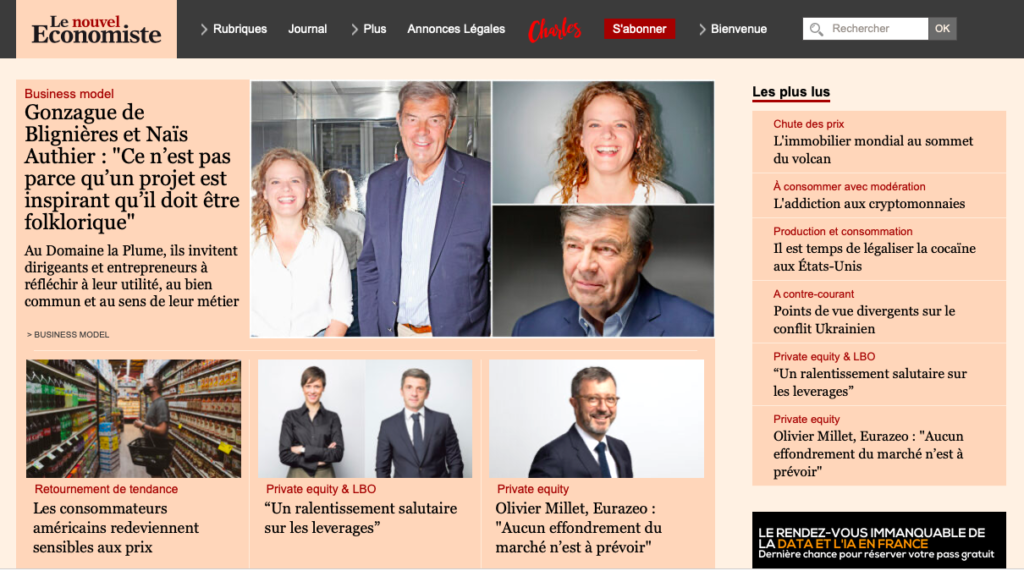Open the supermarket aisle photo thumbnail
The image size is (1024, 571).
133,418
